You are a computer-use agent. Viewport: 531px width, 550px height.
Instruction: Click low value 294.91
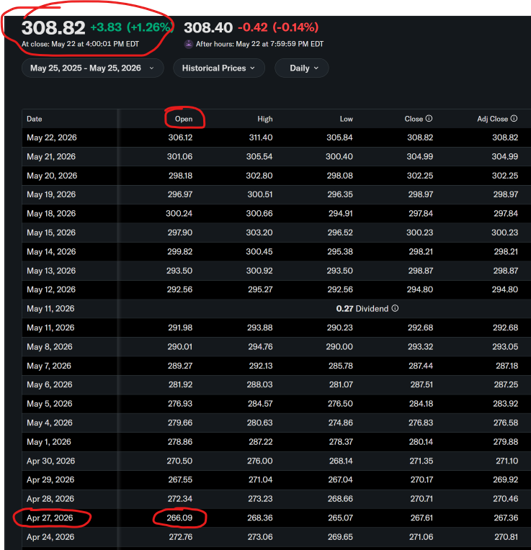pyautogui.click(x=341, y=213)
